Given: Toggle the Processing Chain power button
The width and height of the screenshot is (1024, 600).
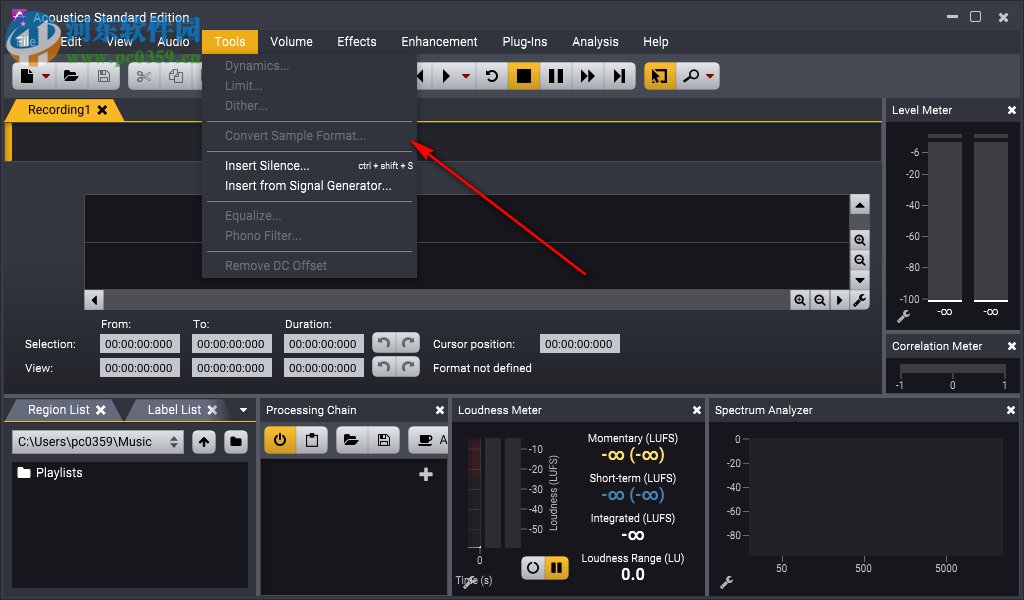Looking at the screenshot, I should point(280,440).
